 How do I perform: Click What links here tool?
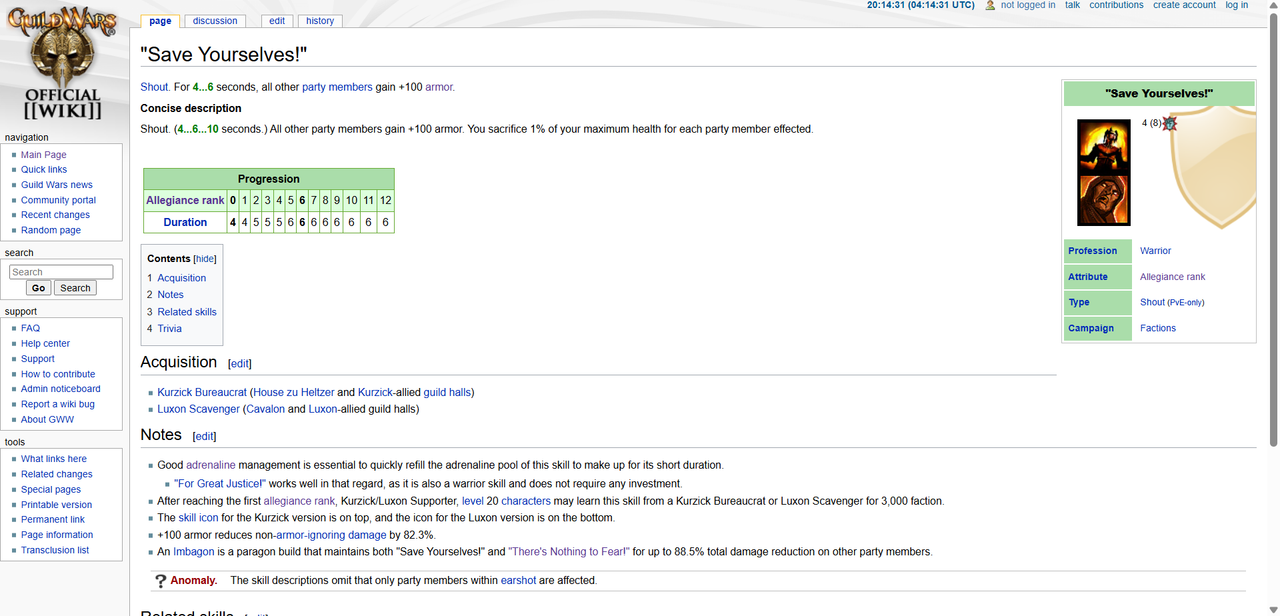54,459
